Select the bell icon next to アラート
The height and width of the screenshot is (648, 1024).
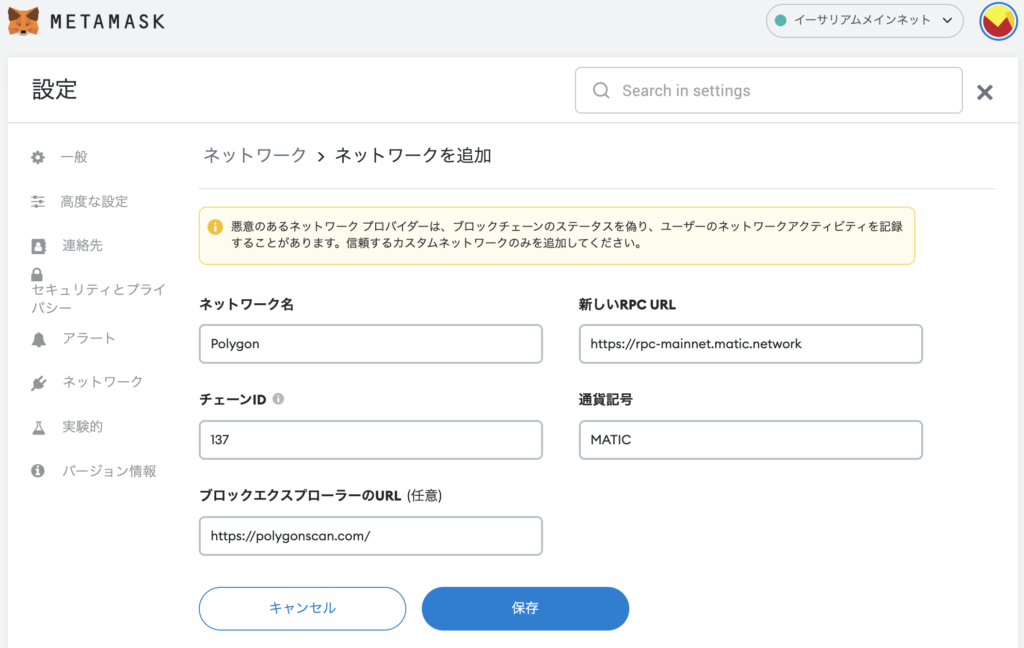point(37,338)
